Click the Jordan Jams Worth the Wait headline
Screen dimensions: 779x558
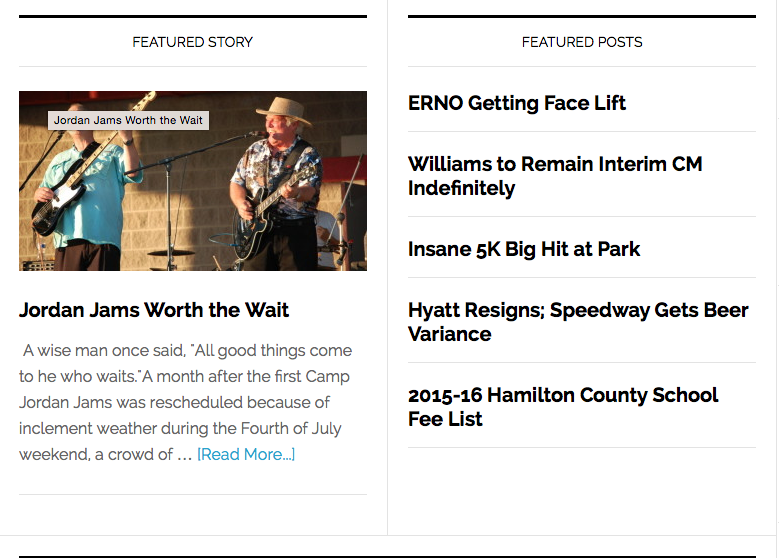pyautogui.click(x=154, y=310)
